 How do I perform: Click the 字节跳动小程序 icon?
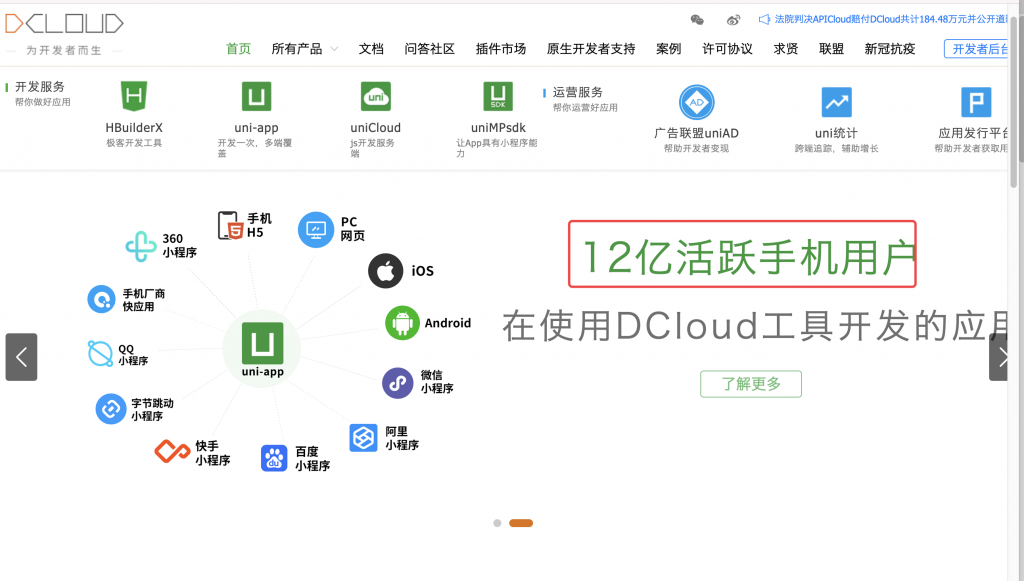click(x=111, y=409)
